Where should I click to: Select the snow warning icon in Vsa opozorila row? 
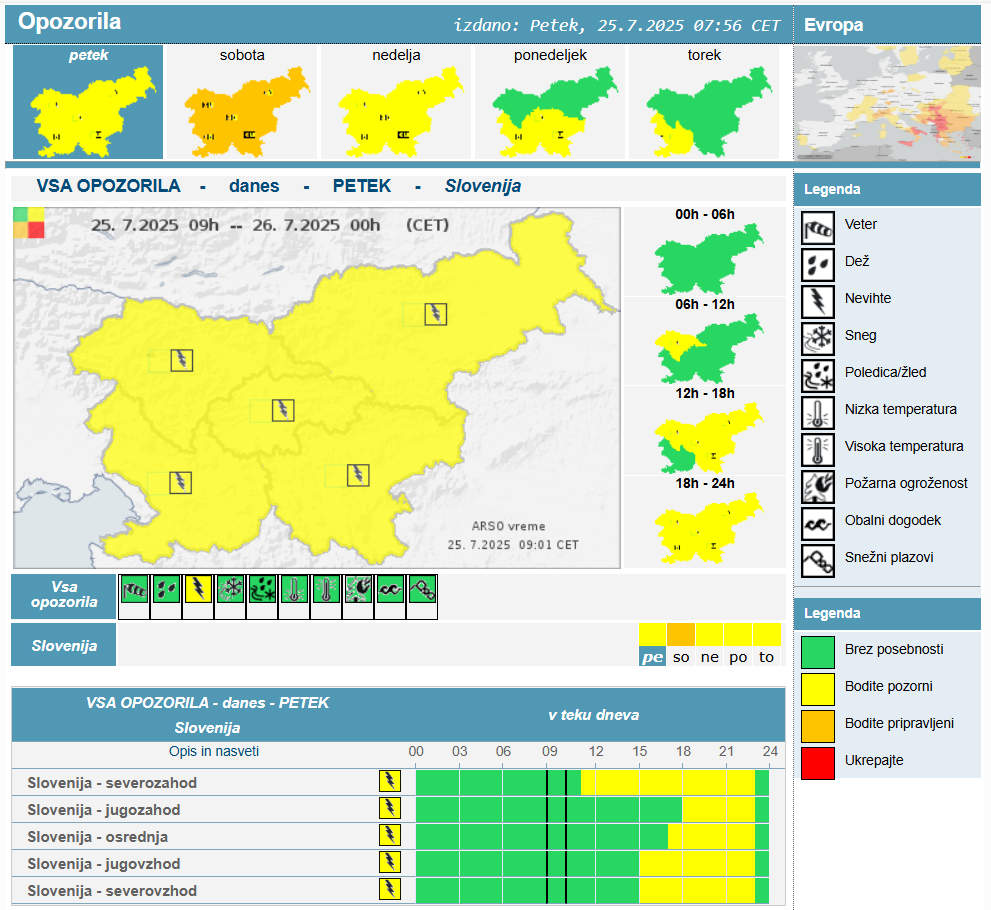[x=231, y=589]
